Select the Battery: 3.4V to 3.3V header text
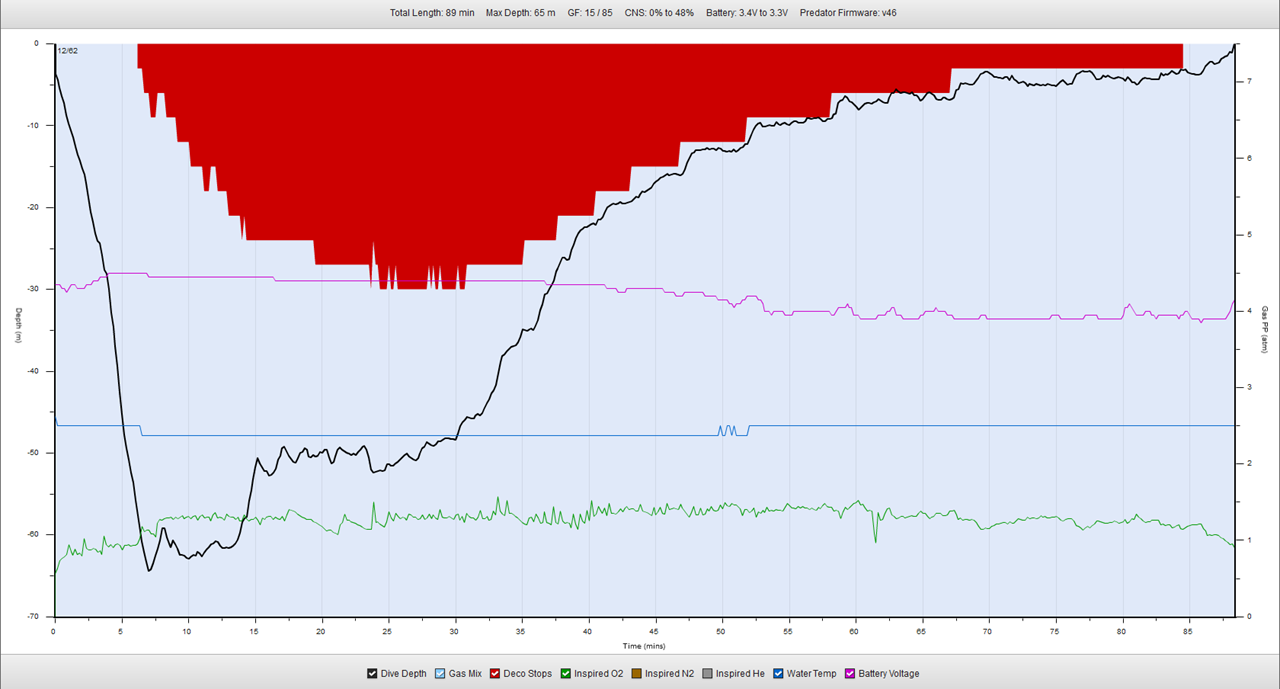The height and width of the screenshot is (689, 1280). [746, 13]
